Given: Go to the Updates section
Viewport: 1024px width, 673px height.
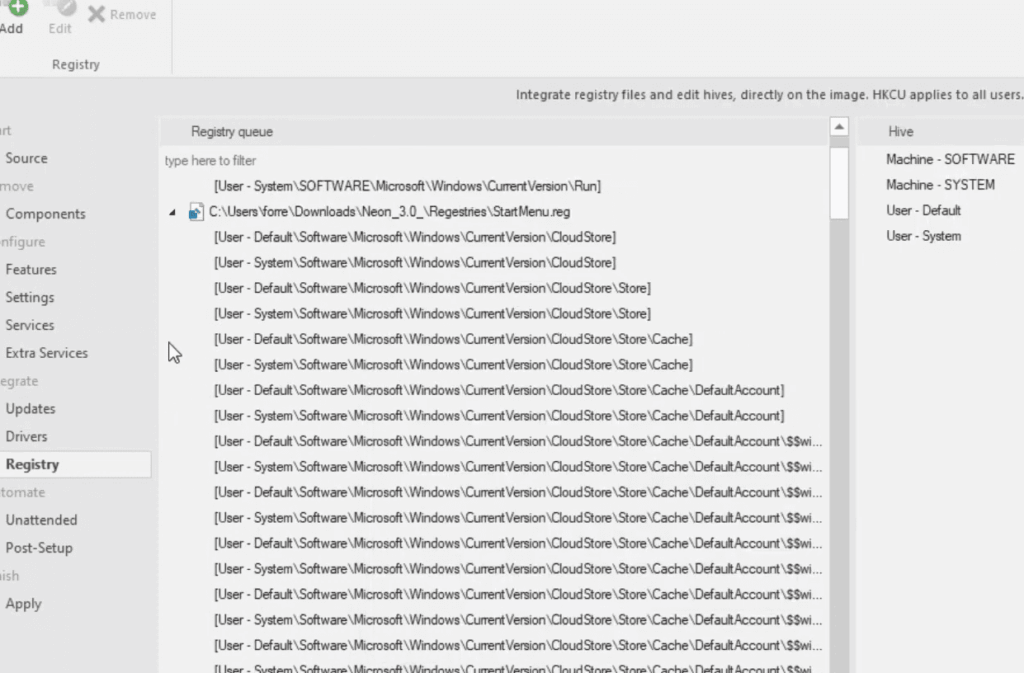Looking at the screenshot, I should pyautogui.click(x=30, y=408).
